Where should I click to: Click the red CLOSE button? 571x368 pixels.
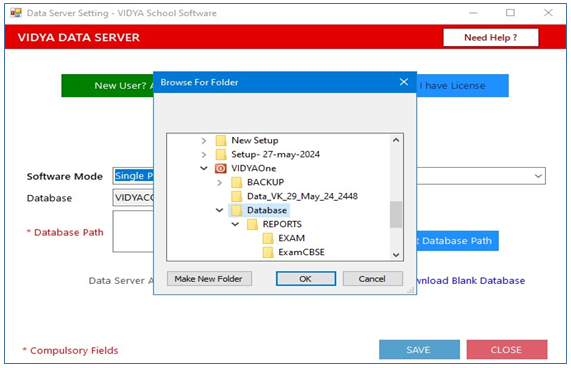click(507, 350)
